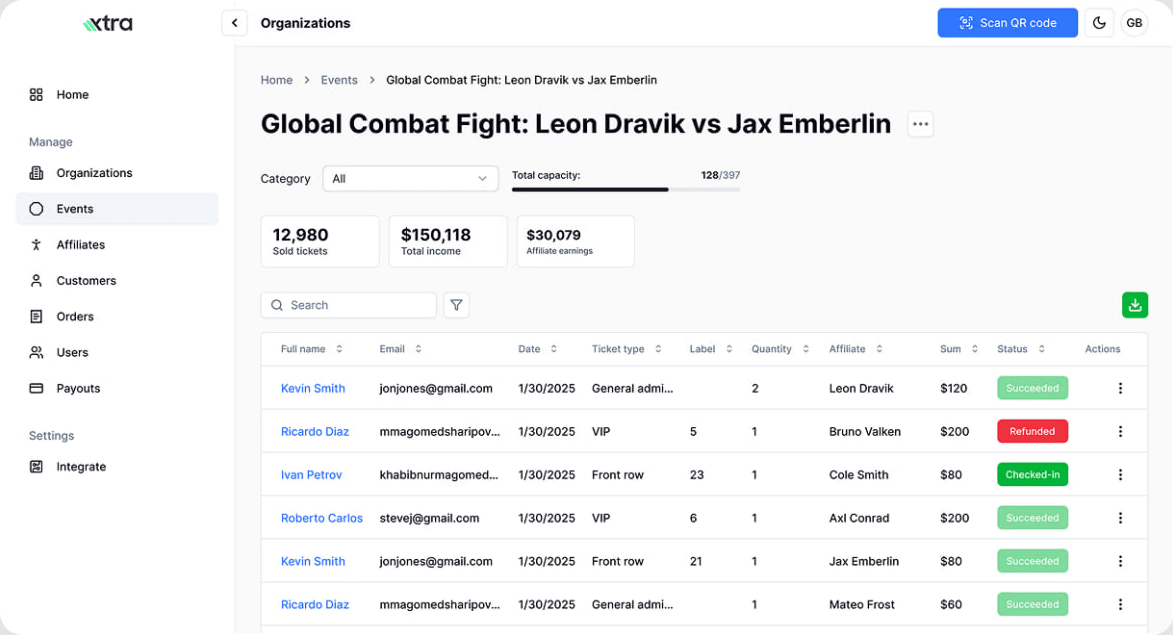Open actions menu for Ivan Petrov row

tap(1120, 475)
